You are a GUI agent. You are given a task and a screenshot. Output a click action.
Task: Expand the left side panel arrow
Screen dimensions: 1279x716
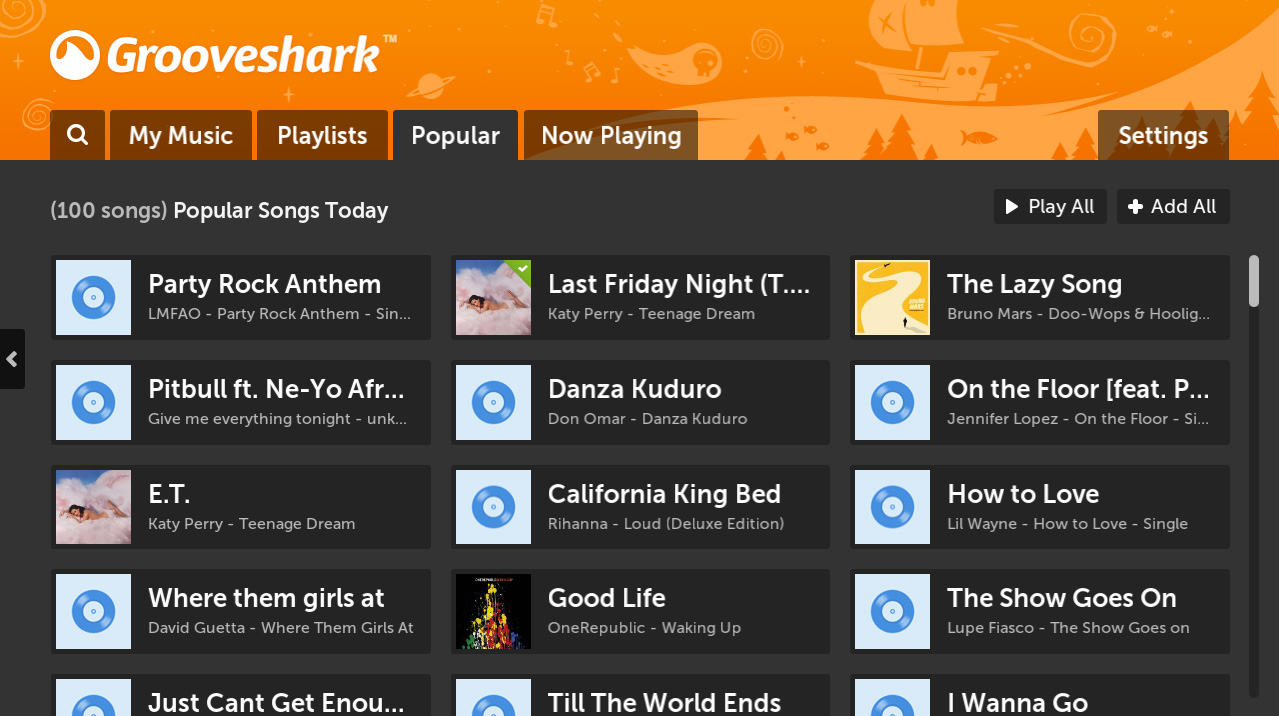pos(12,359)
